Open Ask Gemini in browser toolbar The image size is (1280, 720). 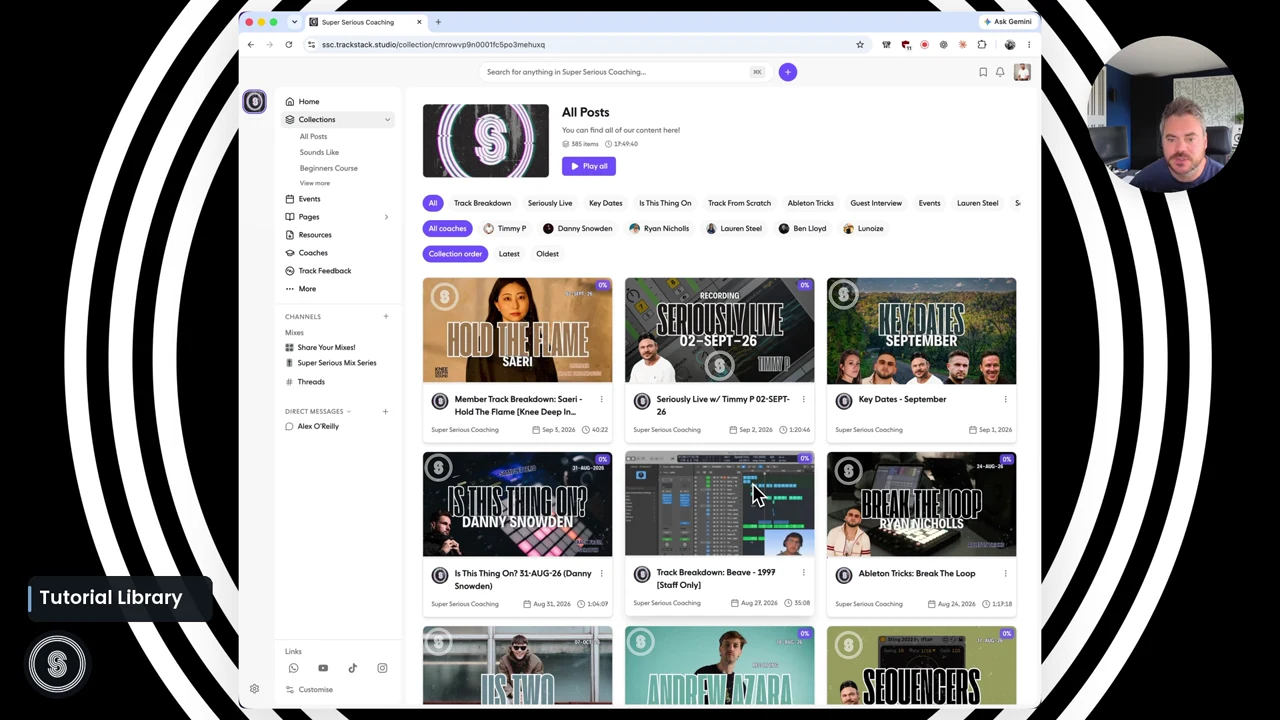coord(1007,21)
